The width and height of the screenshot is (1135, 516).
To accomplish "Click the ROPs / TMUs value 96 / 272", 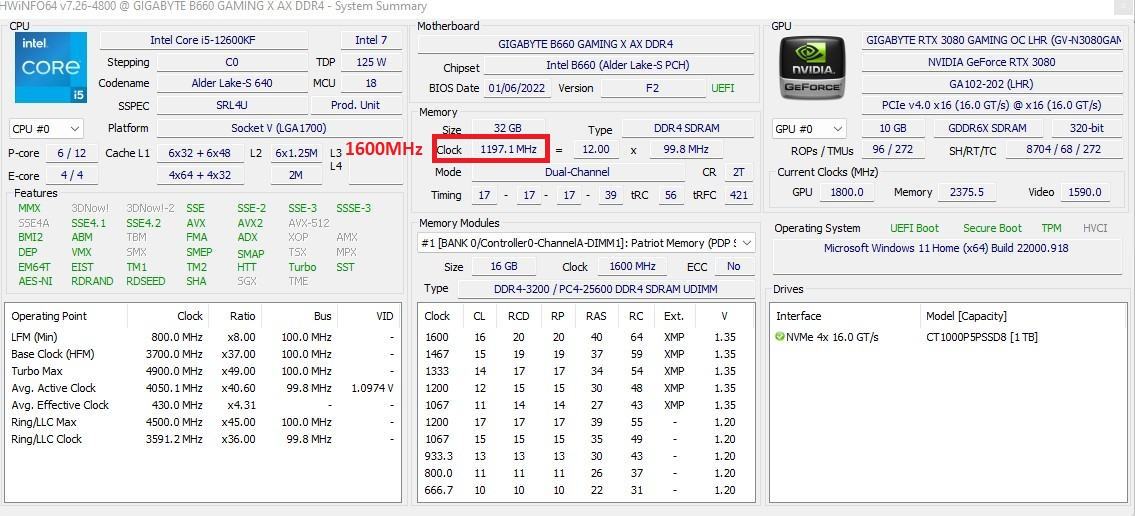I will tap(893, 151).
